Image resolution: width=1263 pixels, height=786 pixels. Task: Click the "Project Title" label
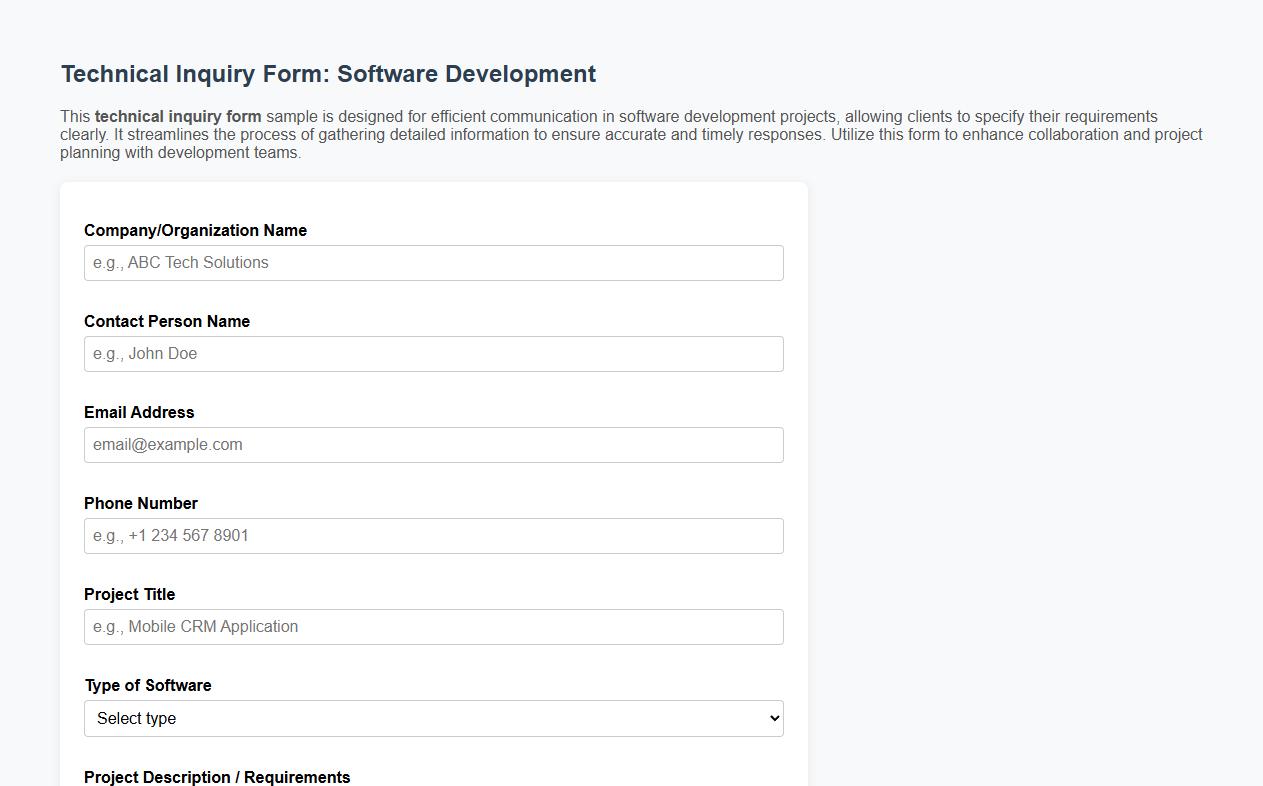pos(129,594)
